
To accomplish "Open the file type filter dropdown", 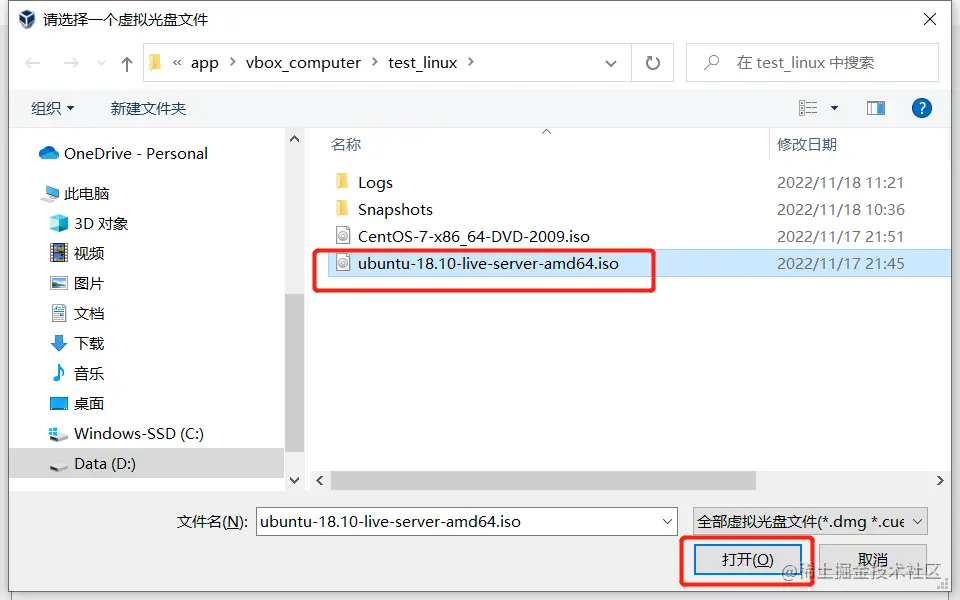I will 810,522.
